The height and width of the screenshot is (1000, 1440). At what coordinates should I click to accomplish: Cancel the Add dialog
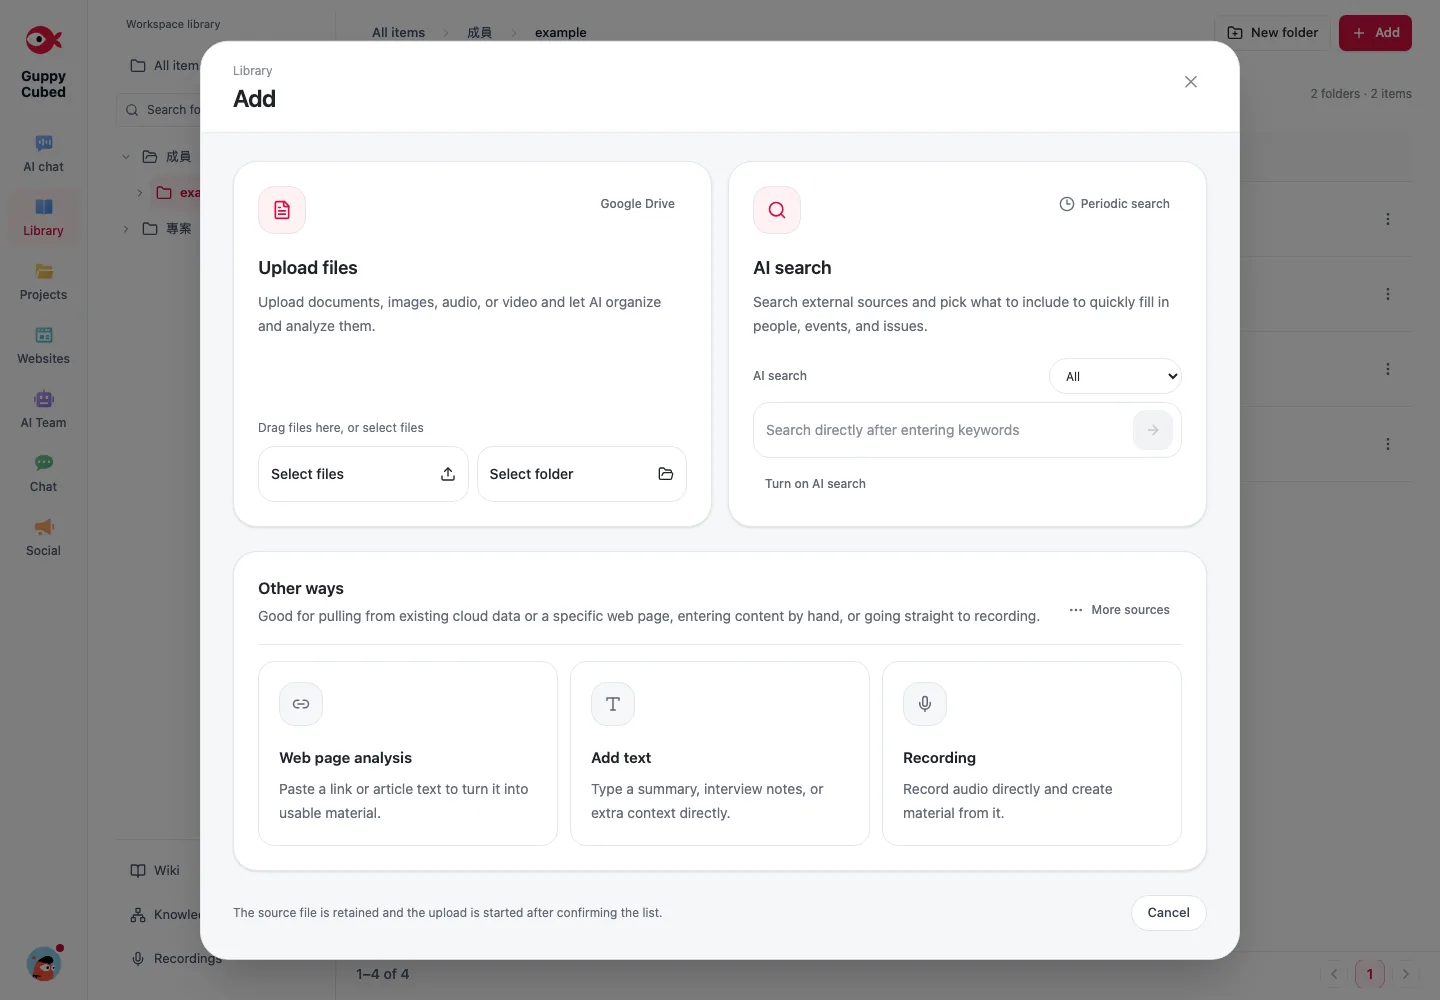tap(1168, 913)
